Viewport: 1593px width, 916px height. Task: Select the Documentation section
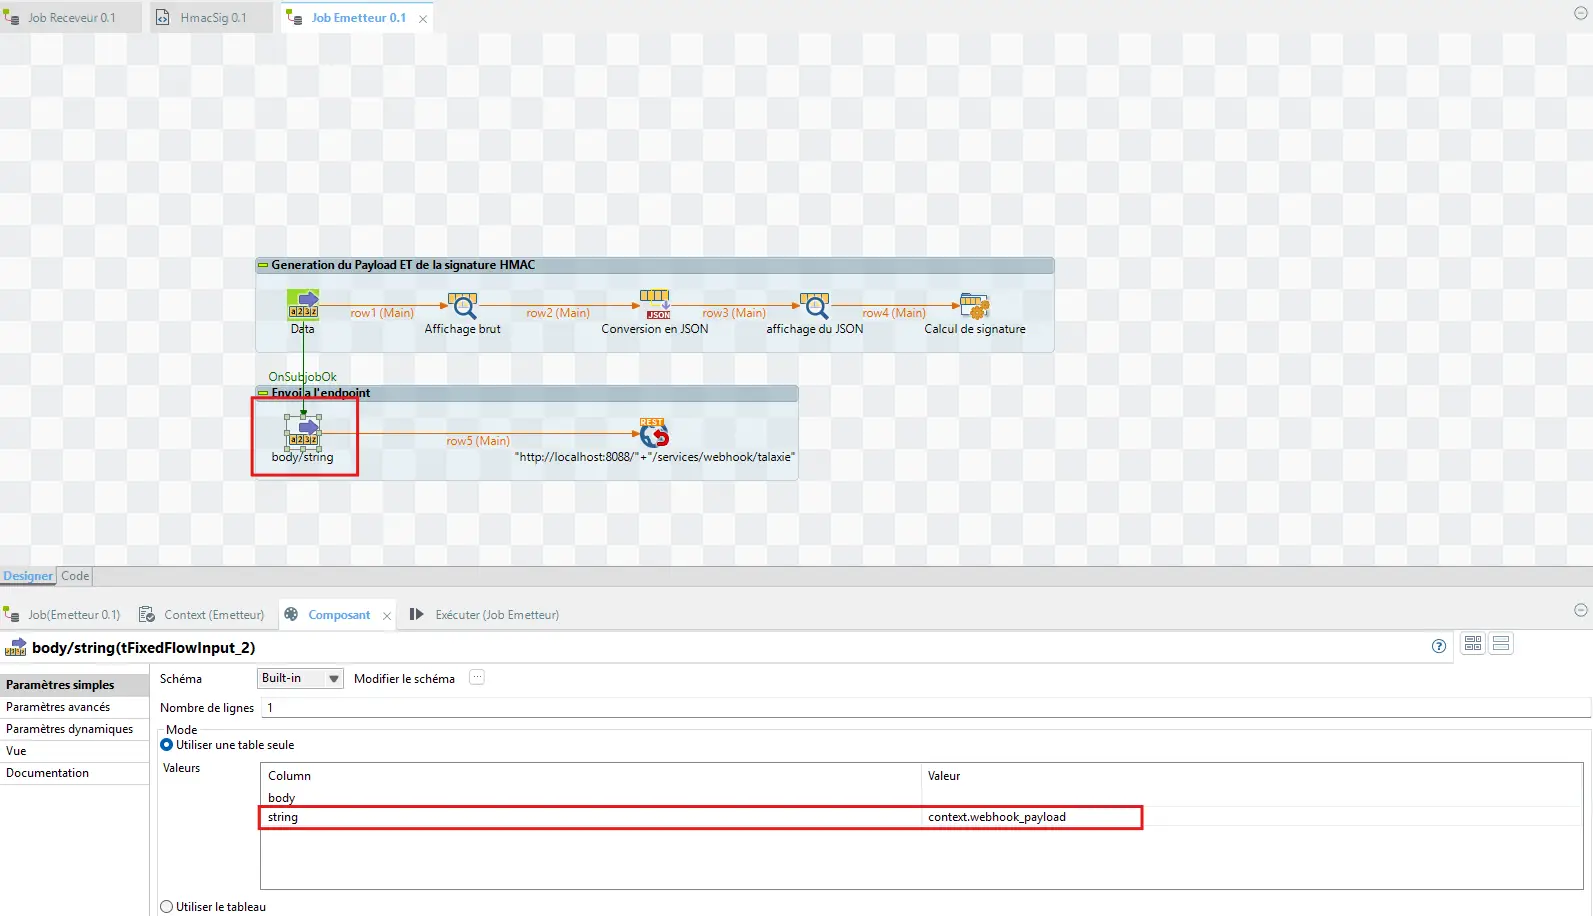75,773
